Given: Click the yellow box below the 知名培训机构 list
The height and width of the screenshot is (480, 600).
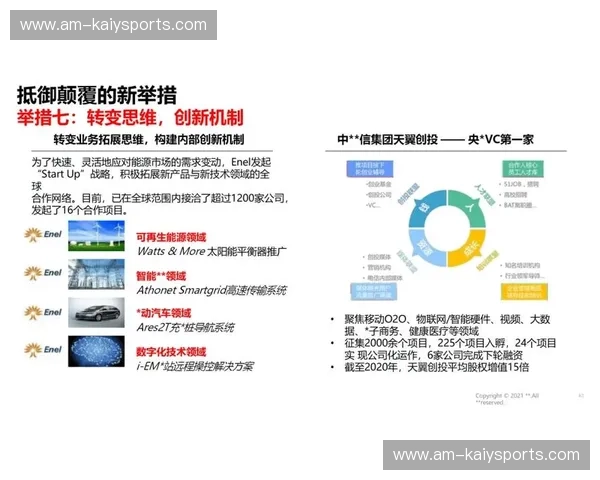Looking at the screenshot, I should coord(524,291).
